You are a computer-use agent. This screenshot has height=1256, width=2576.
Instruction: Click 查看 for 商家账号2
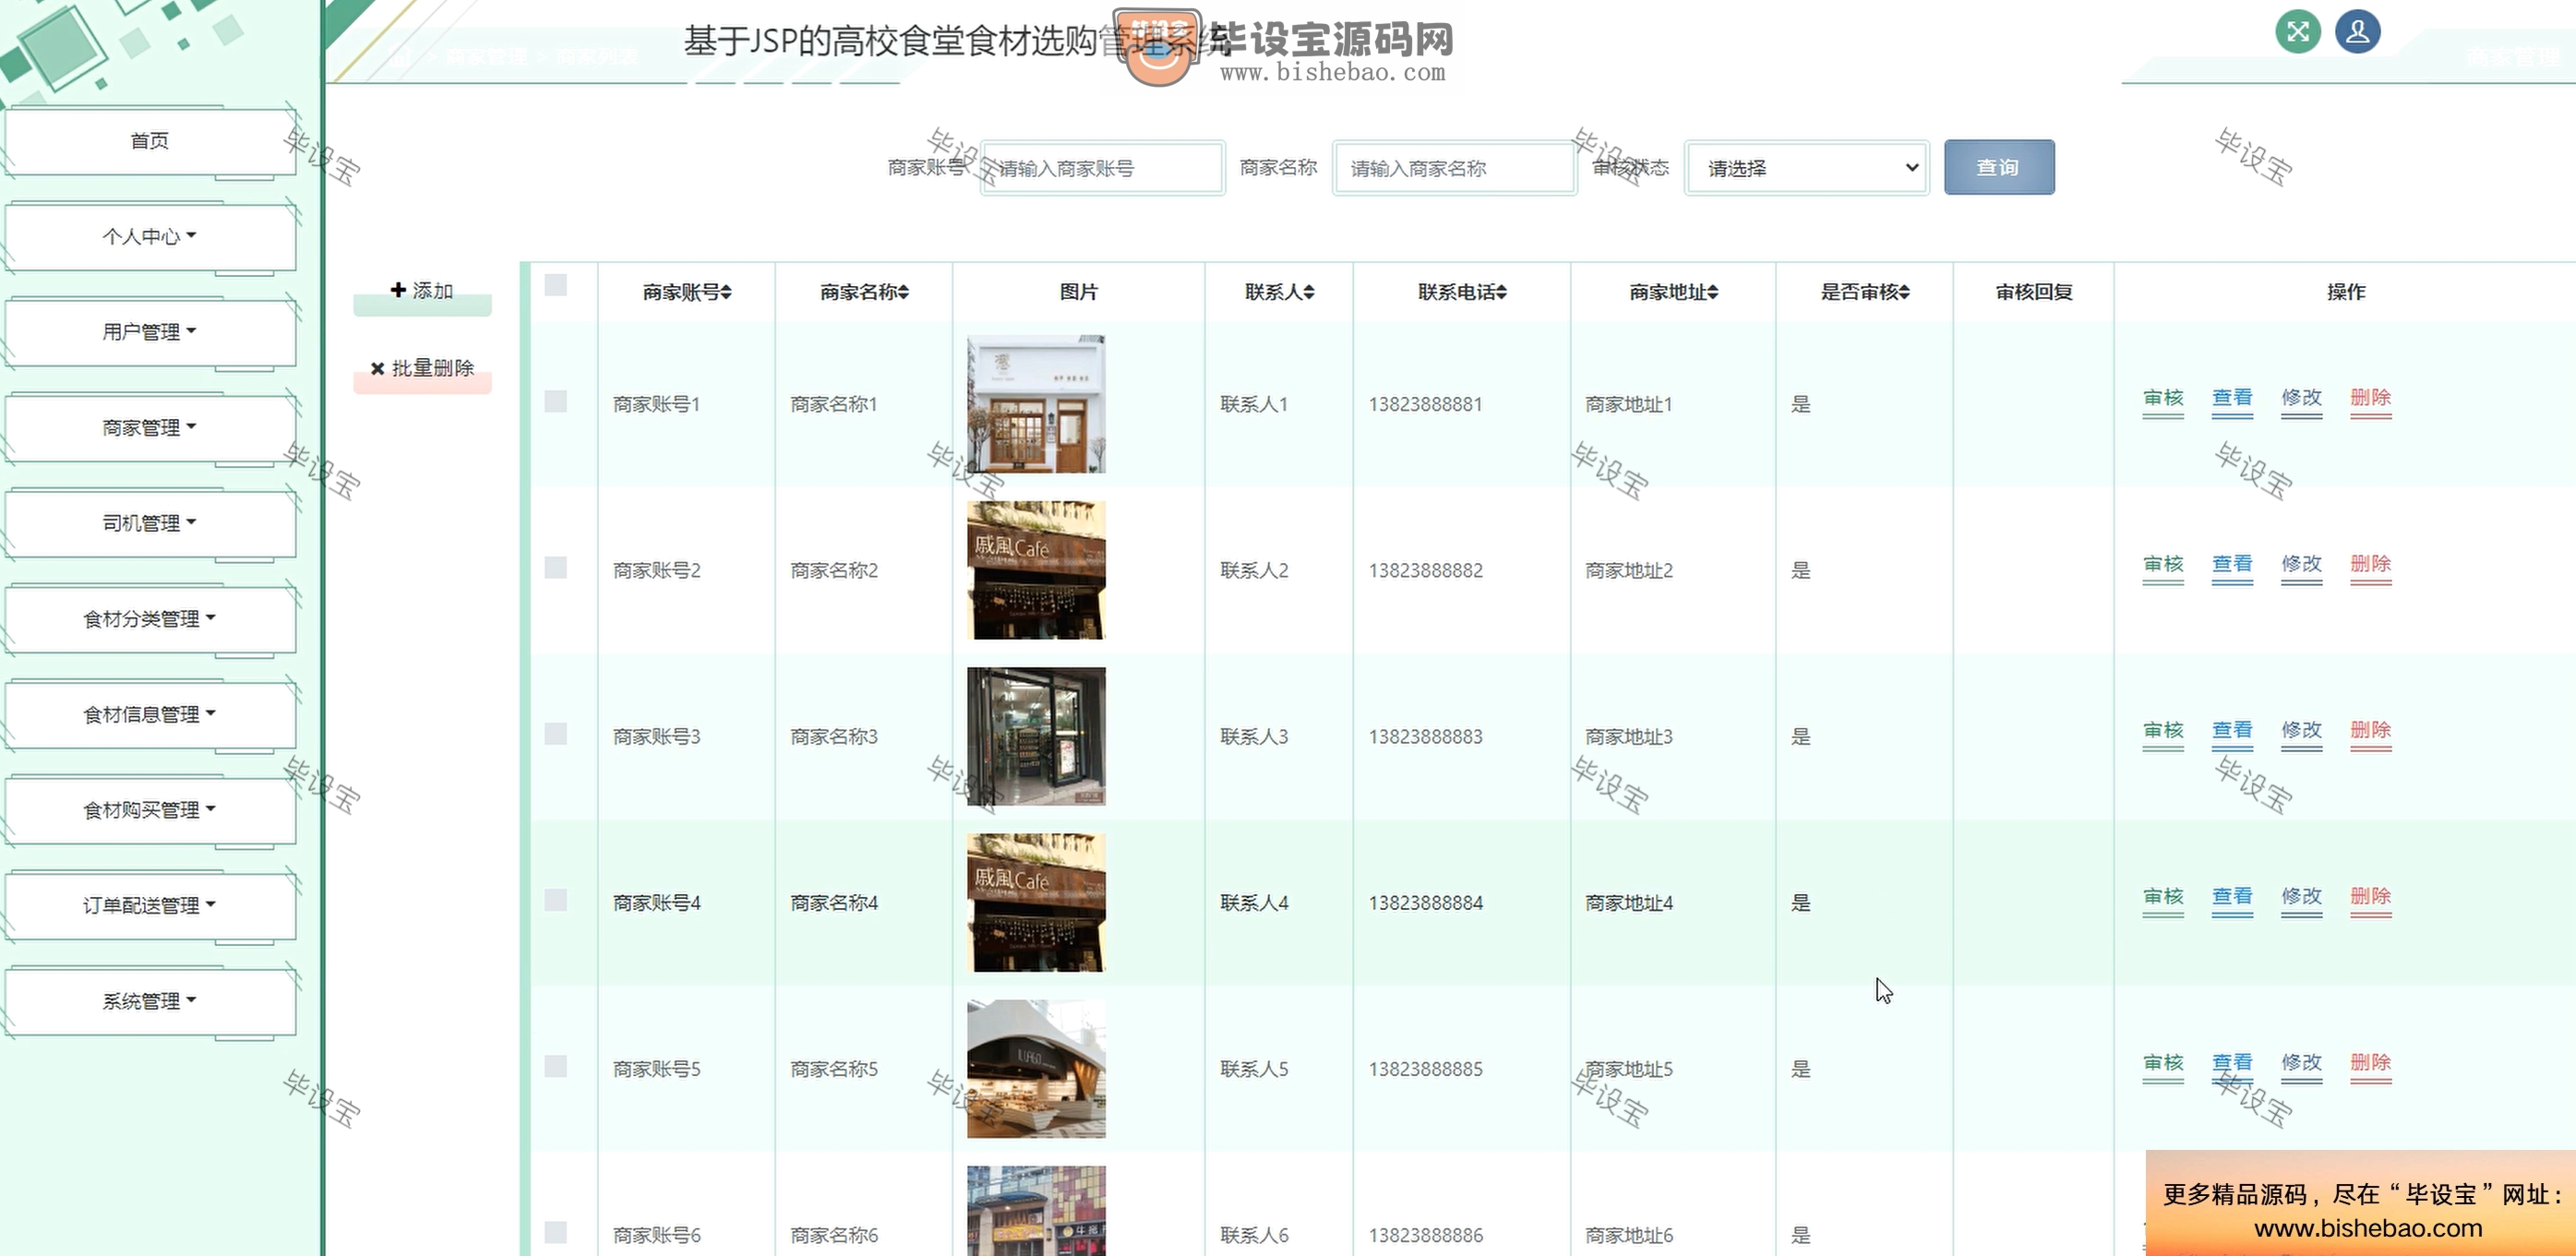coord(2232,565)
